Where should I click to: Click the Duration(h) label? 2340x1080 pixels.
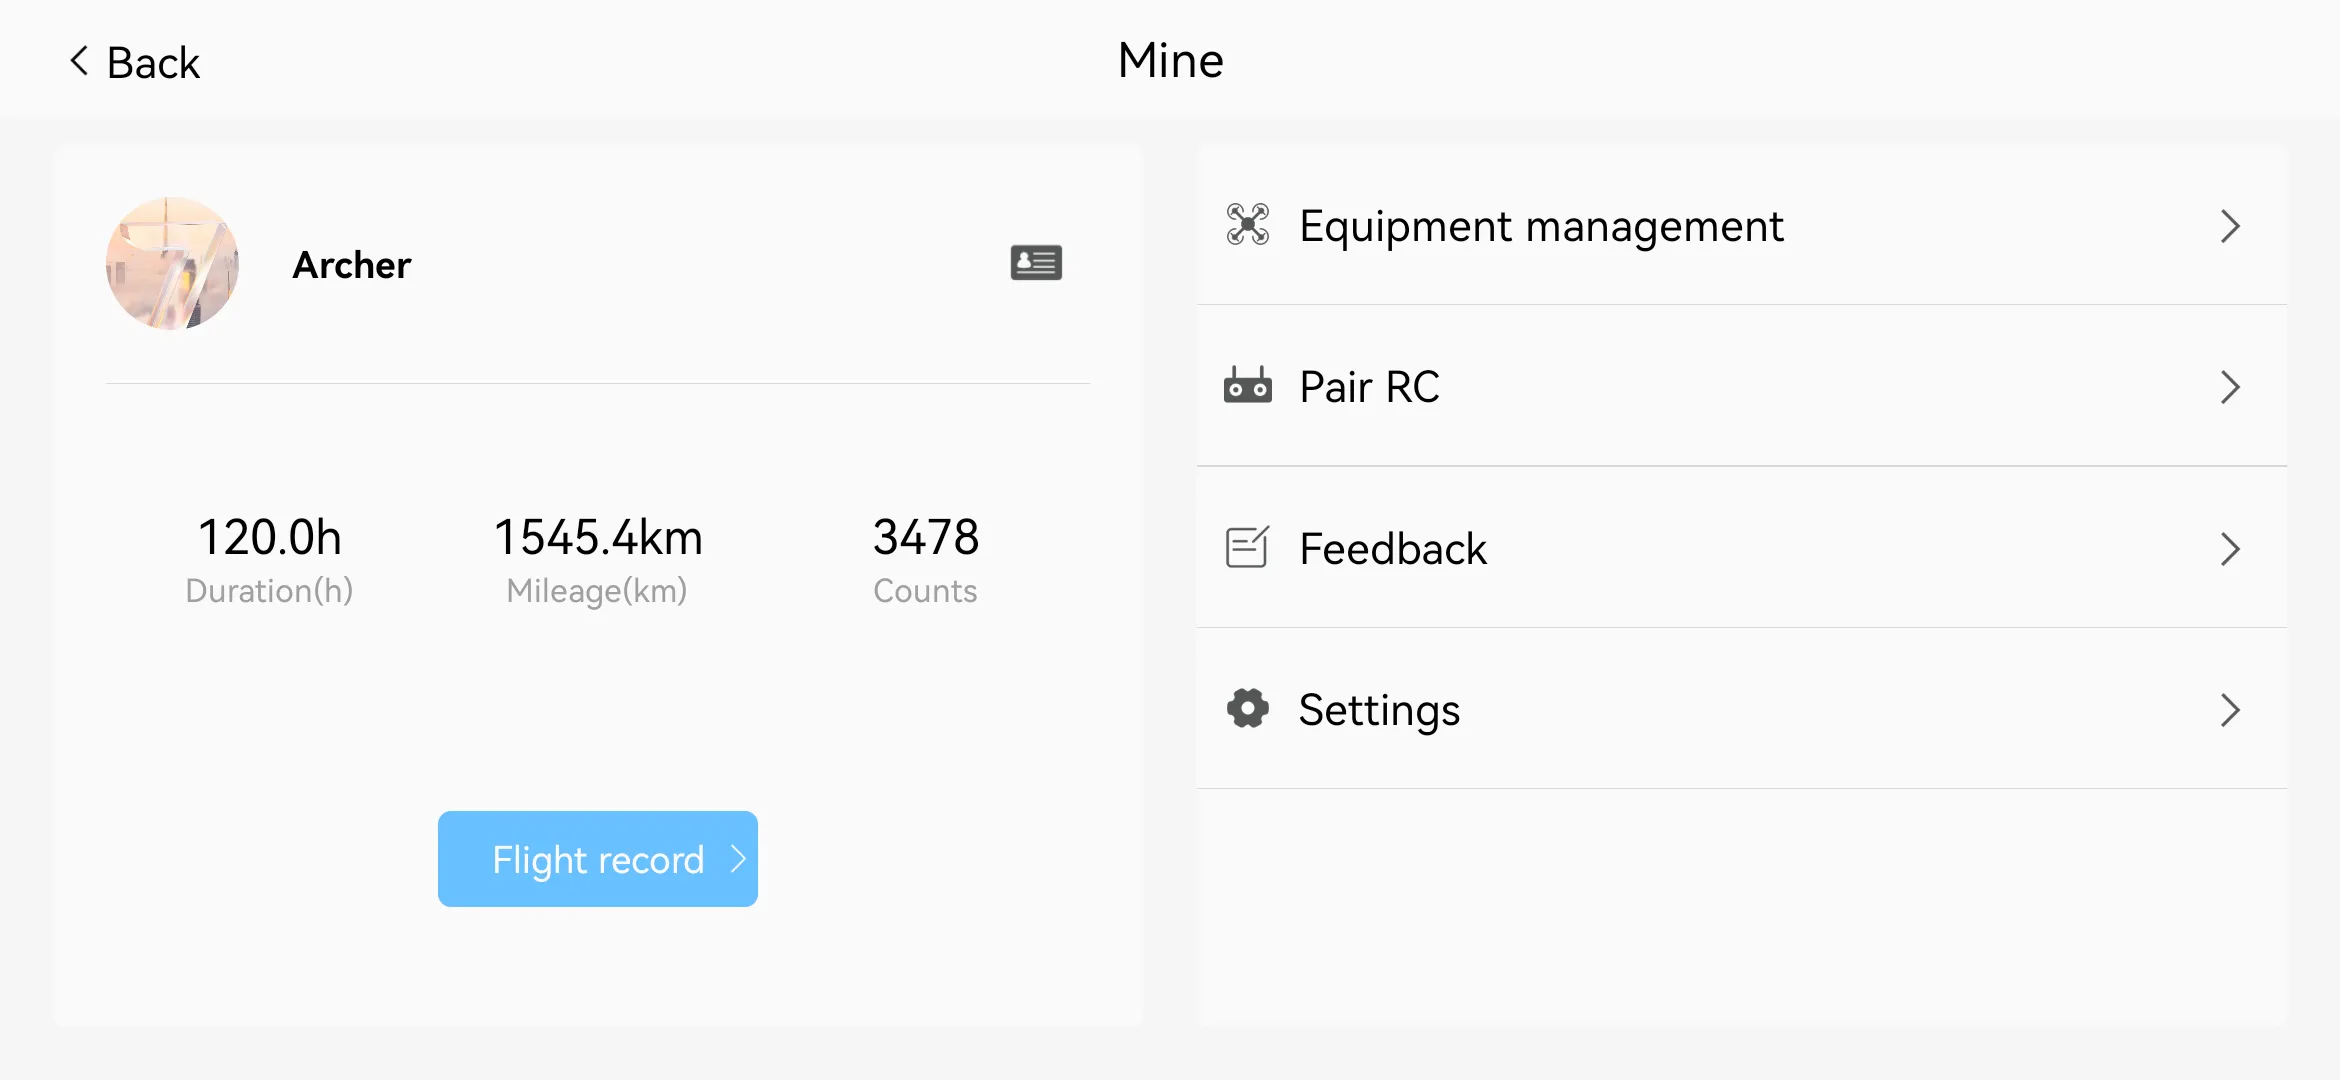coord(269,591)
